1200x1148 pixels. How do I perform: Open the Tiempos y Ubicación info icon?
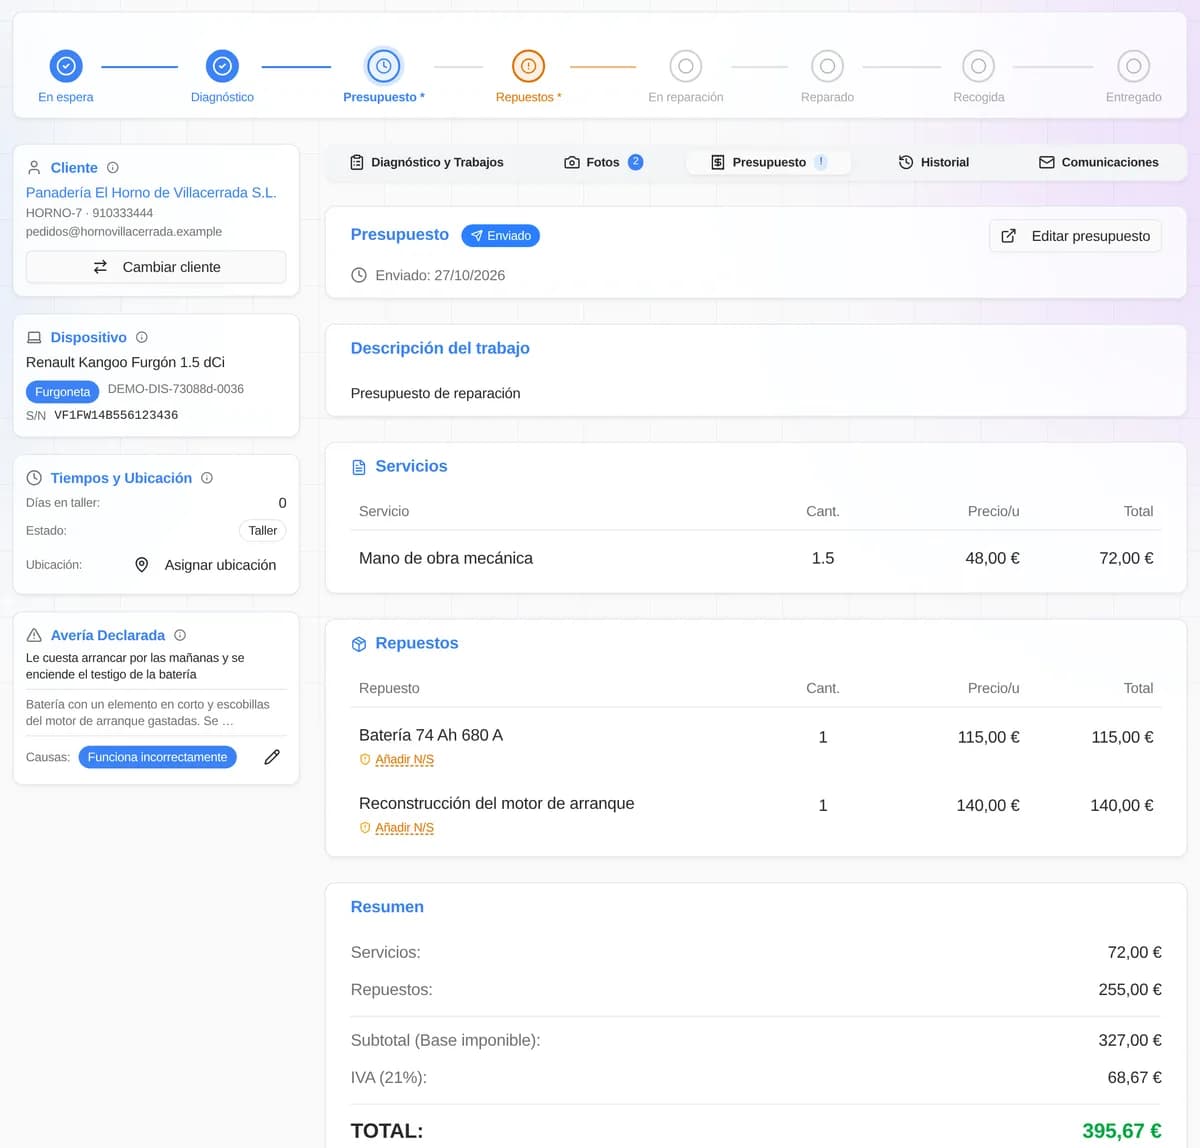pyautogui.click(x=207, y=478)
